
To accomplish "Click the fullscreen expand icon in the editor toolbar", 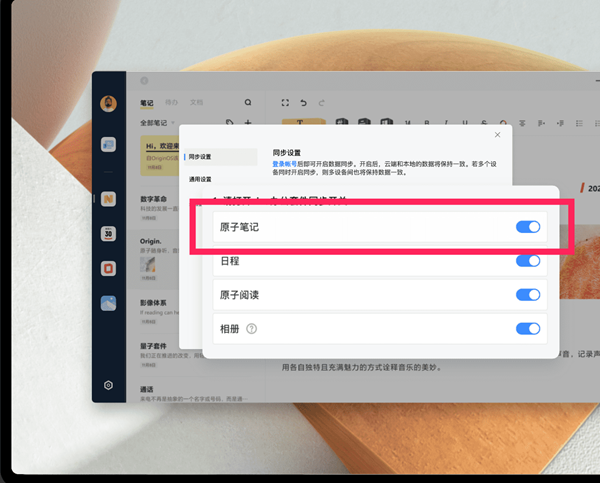I will (285, 103).
